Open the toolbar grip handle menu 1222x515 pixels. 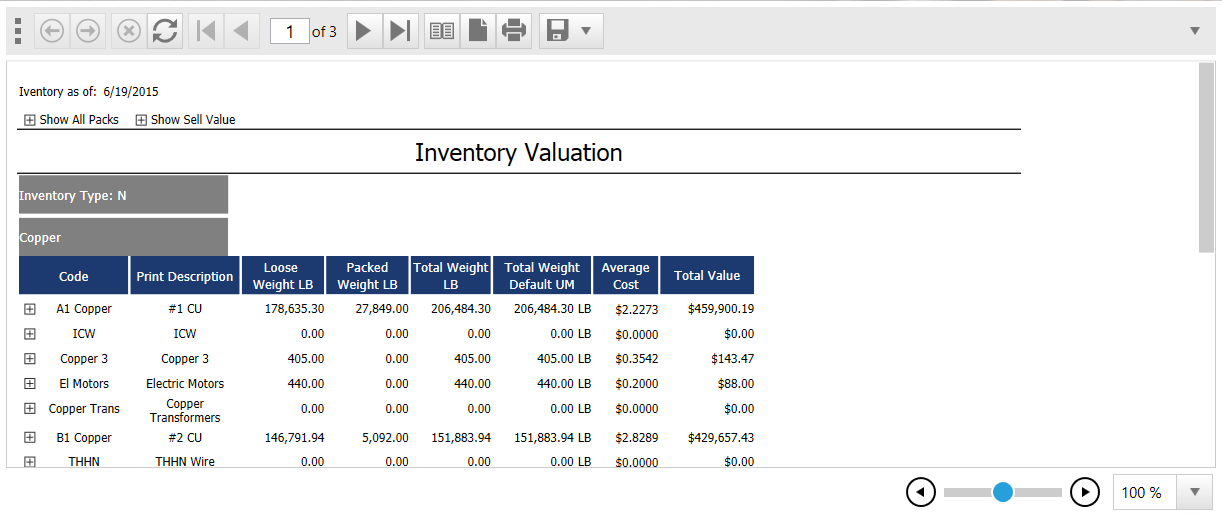18,31
